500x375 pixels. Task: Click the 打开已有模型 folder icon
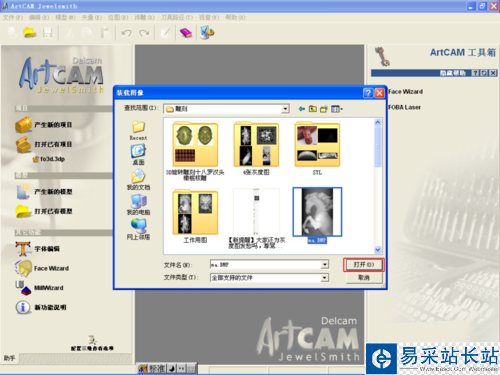[23, 211]
